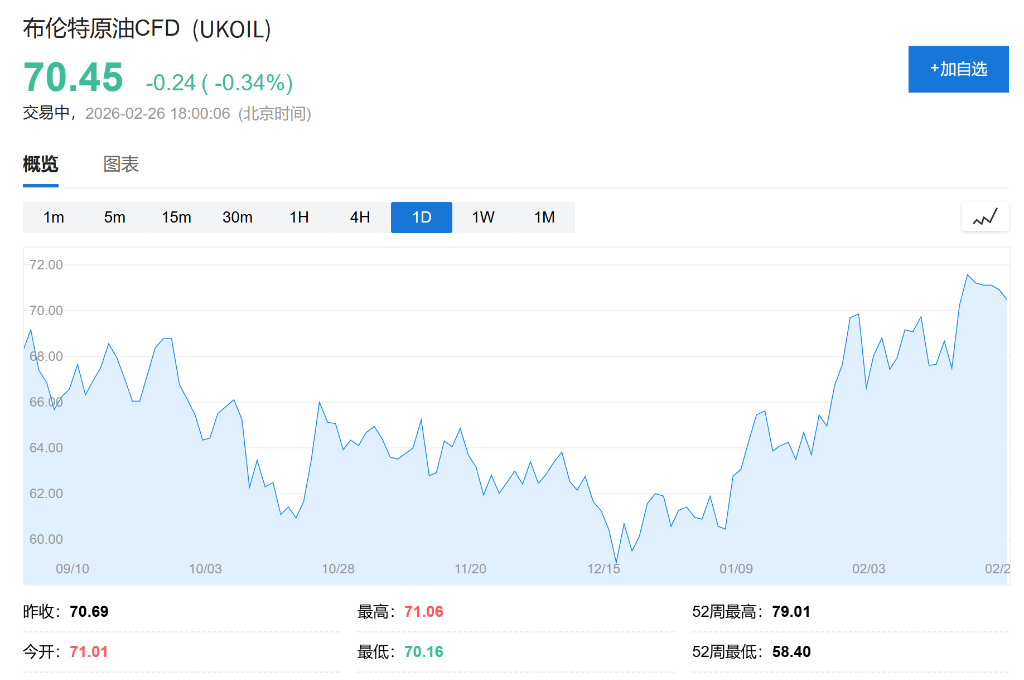
Task: Click the current price 70.45
Action: [73, 78]
